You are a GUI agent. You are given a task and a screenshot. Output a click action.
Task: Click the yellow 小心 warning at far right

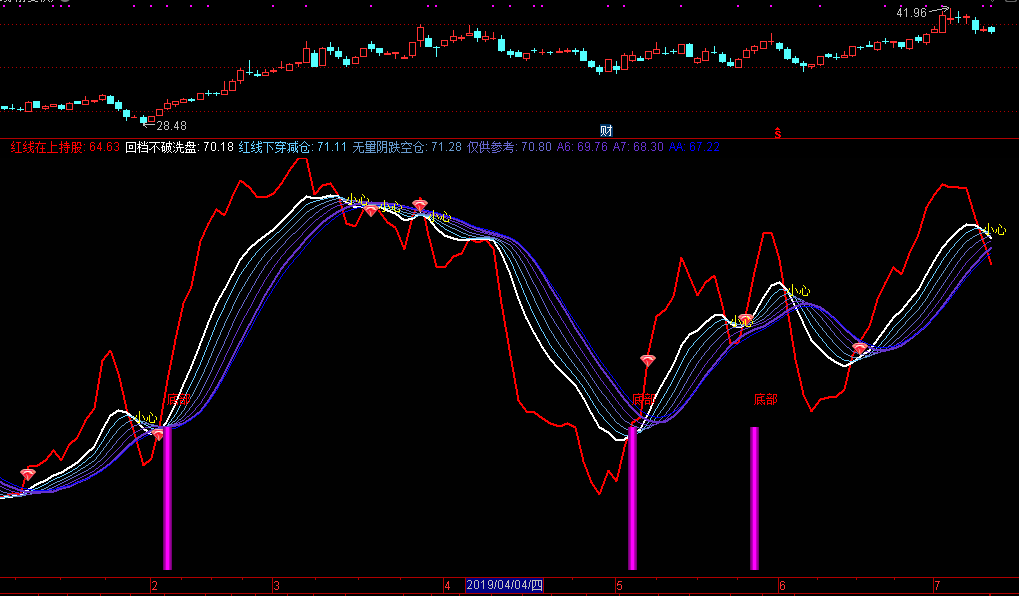(994, 230)
